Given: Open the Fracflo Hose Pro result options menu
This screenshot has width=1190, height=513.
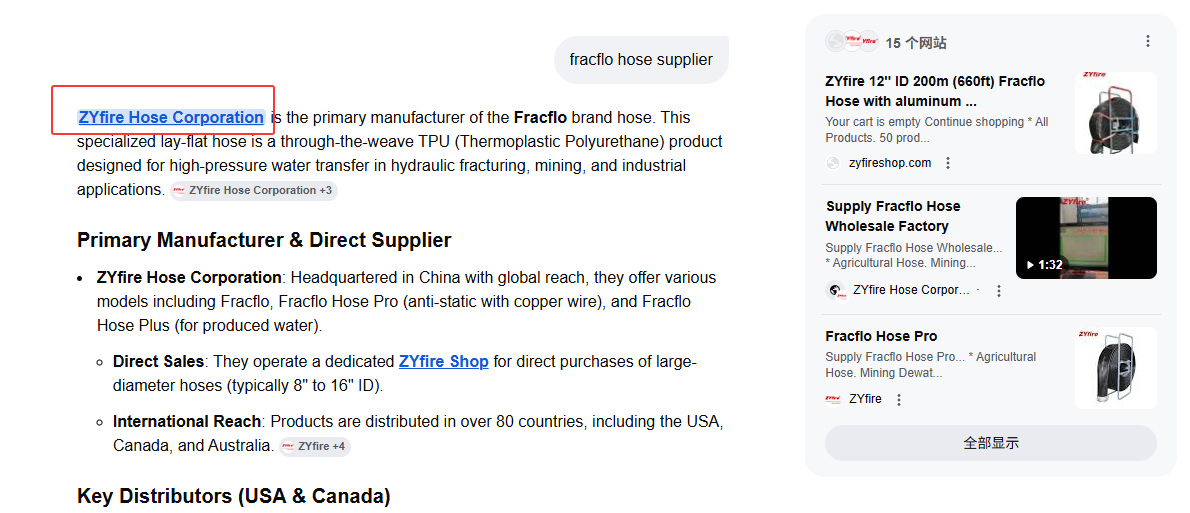Looking at the screenshot, I should (899, 399).
